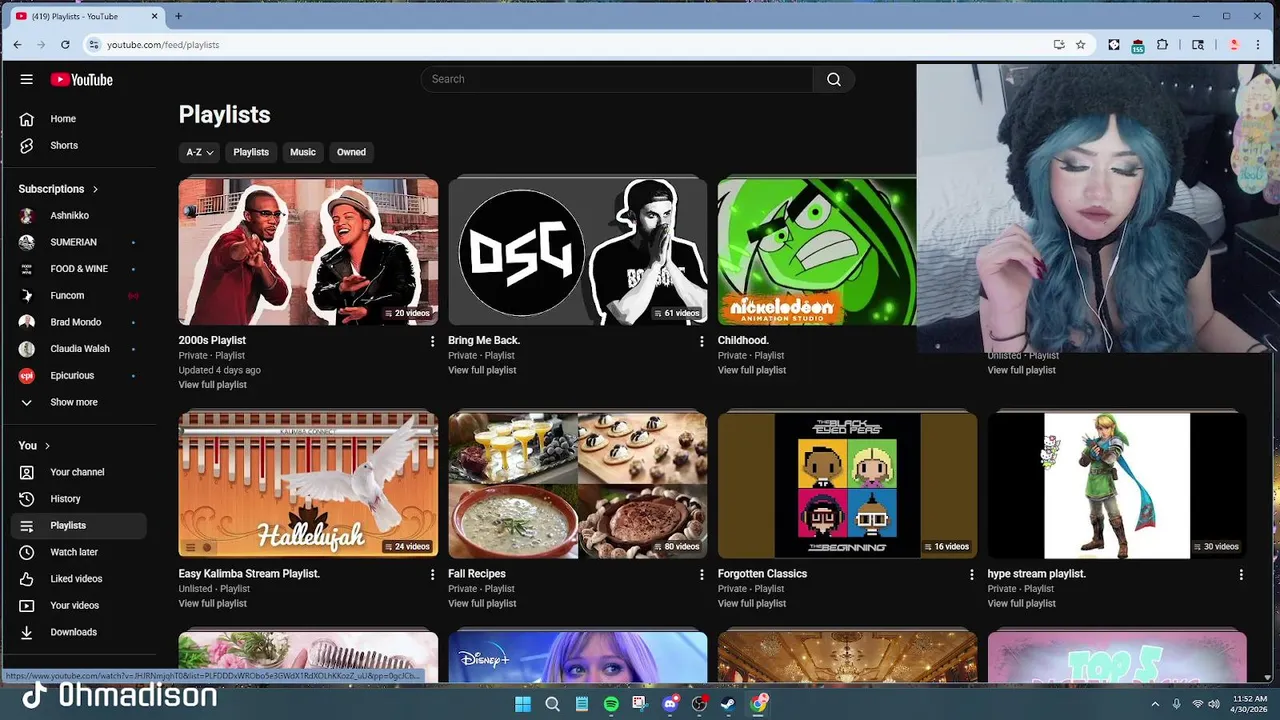Click the system tray volume icon

[1213, 704]
